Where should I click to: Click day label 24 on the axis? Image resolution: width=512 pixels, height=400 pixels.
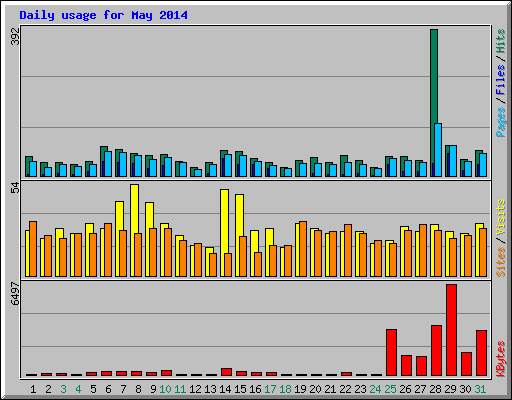(x=375, y=389)
